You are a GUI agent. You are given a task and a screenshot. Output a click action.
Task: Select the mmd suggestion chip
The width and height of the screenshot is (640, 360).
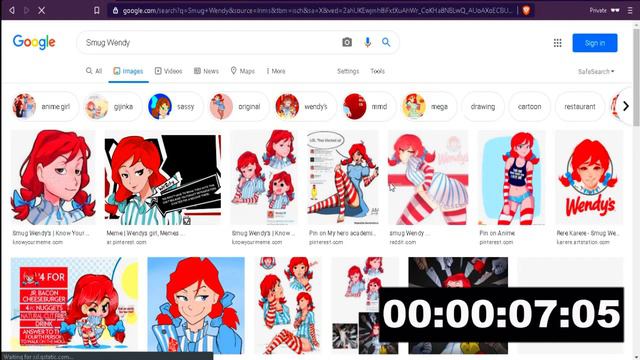[x=369, y=107]
